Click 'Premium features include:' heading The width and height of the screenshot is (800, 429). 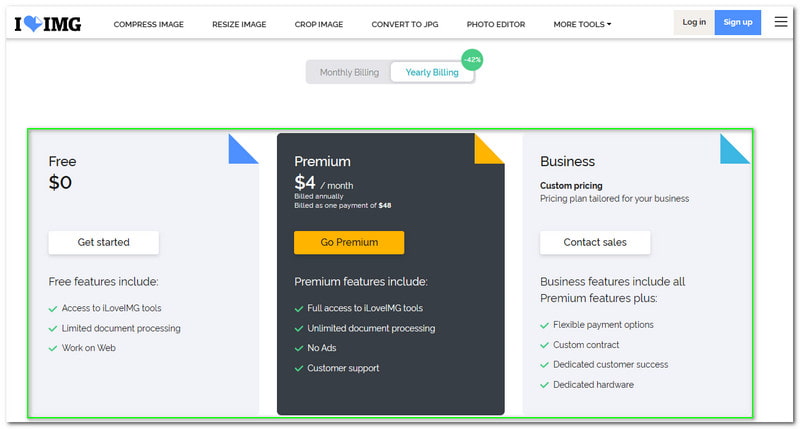click(361, 282)
